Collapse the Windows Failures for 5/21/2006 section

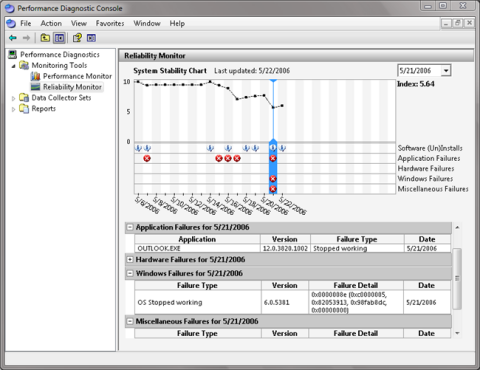(x=130, y=273)
